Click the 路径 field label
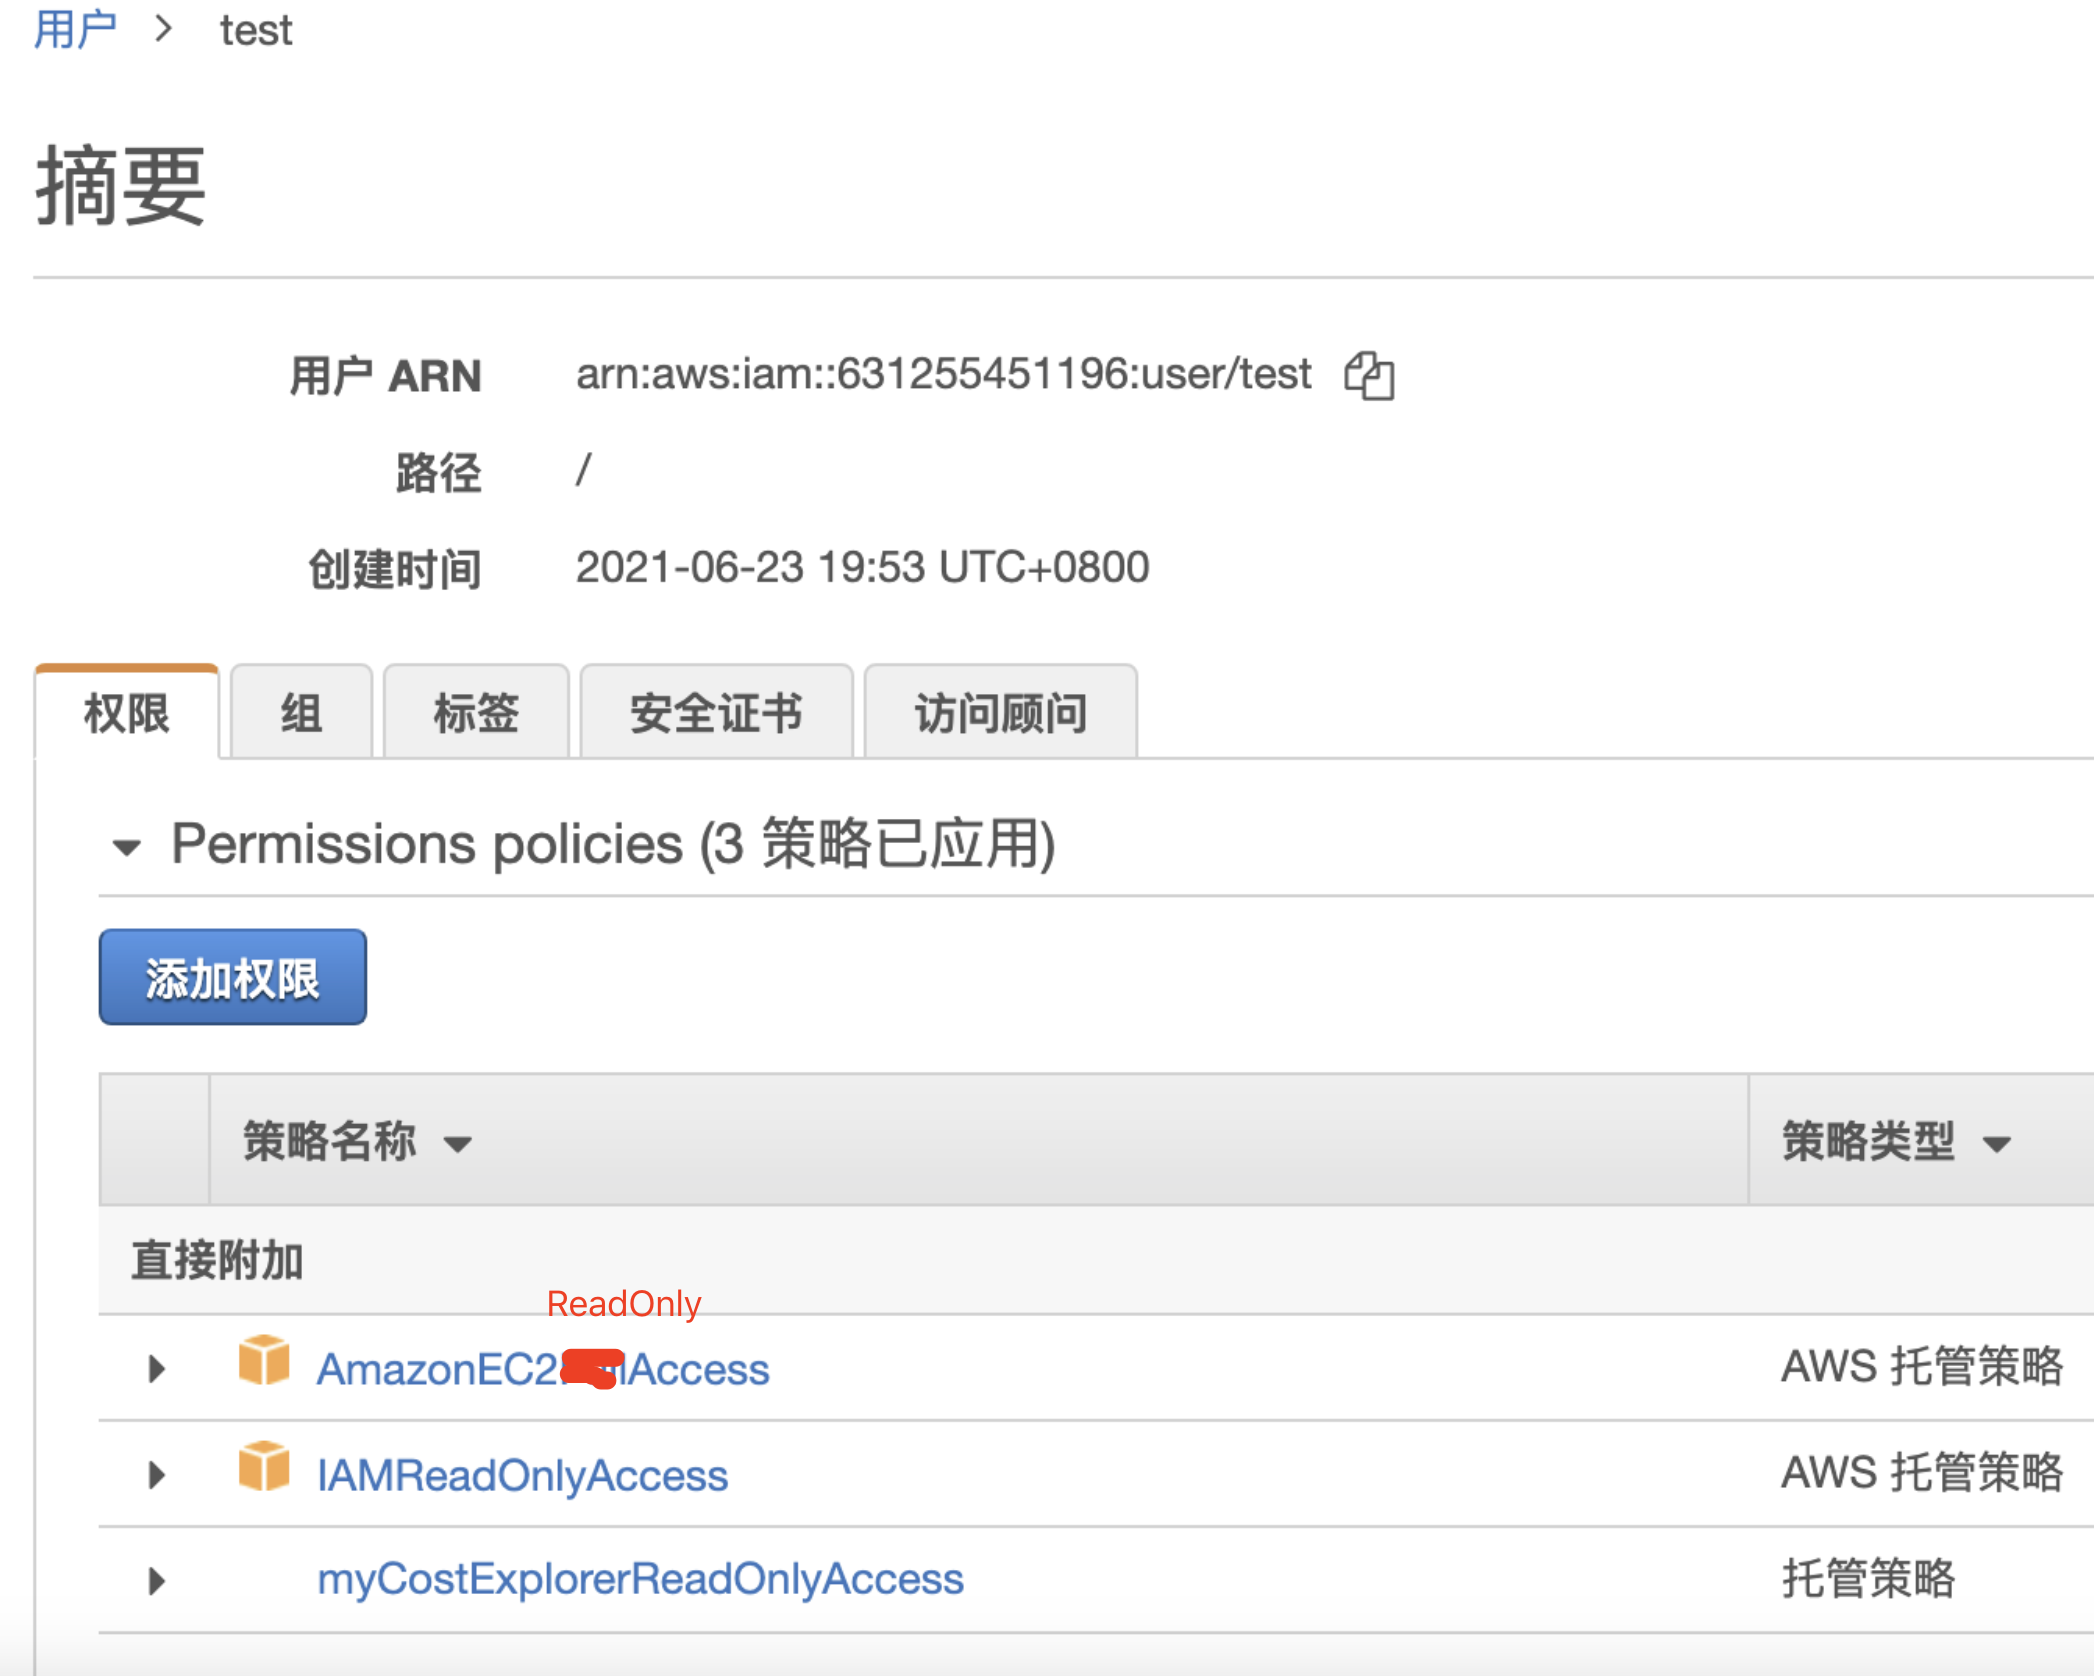Image resolution: width=2094 pixels, height=1676 pixels. 438,472
